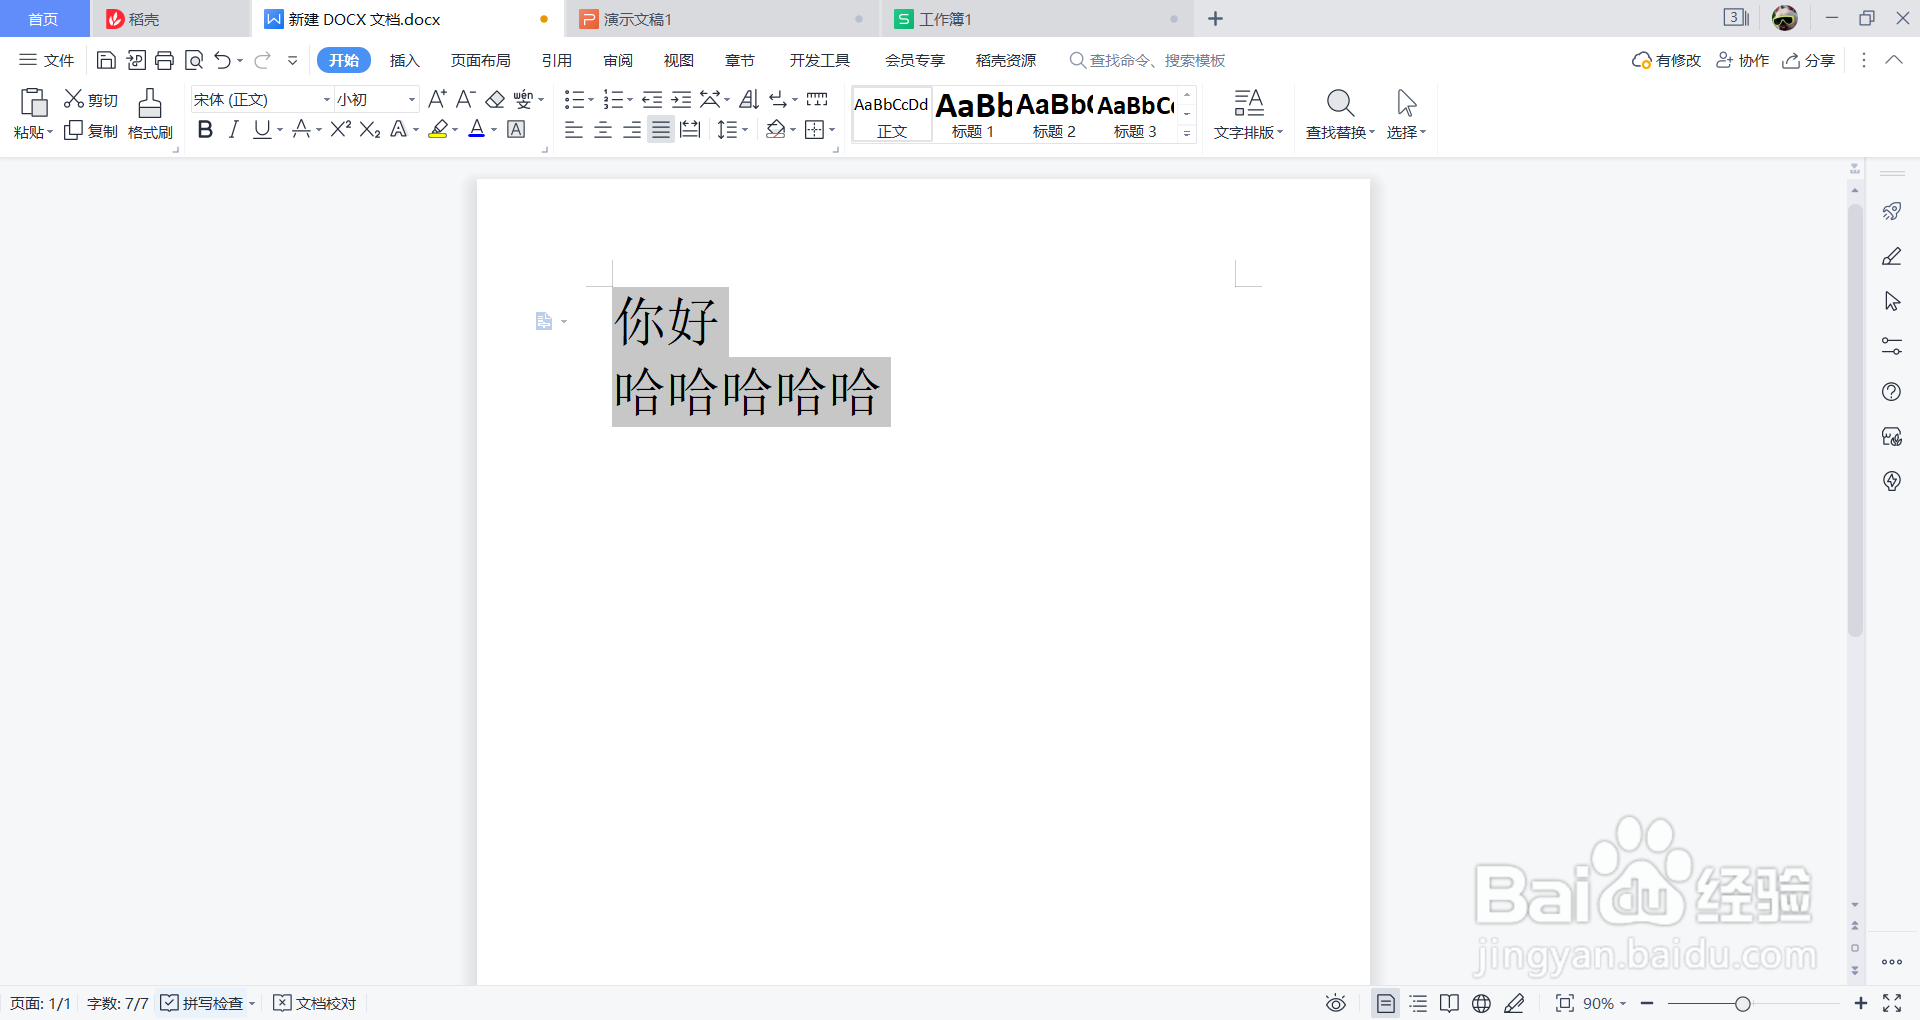Decrease indent of the paragraph

click(652, 99)
